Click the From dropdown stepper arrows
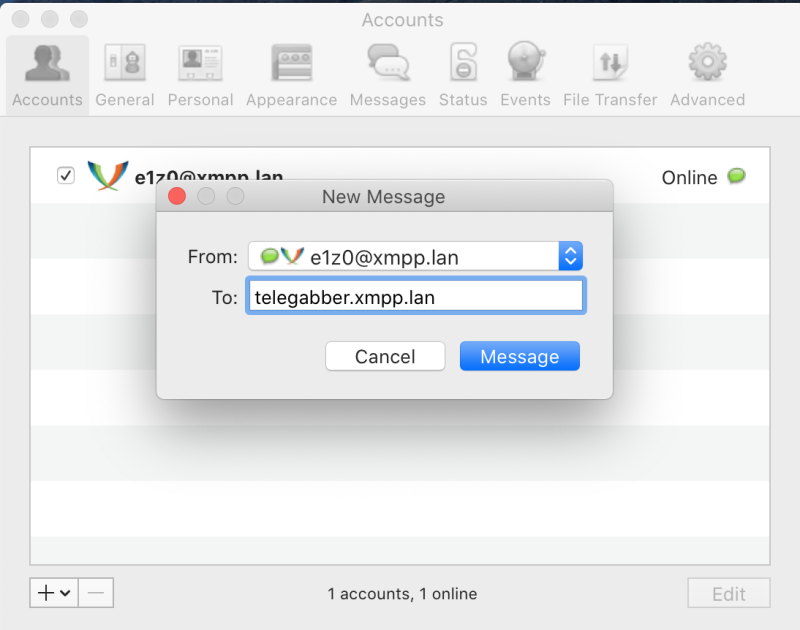 tap(570, 256)
